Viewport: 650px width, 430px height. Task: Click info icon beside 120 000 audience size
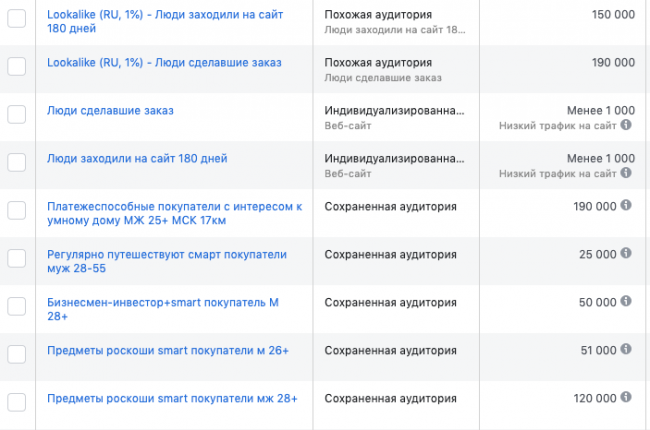(626, 397)
